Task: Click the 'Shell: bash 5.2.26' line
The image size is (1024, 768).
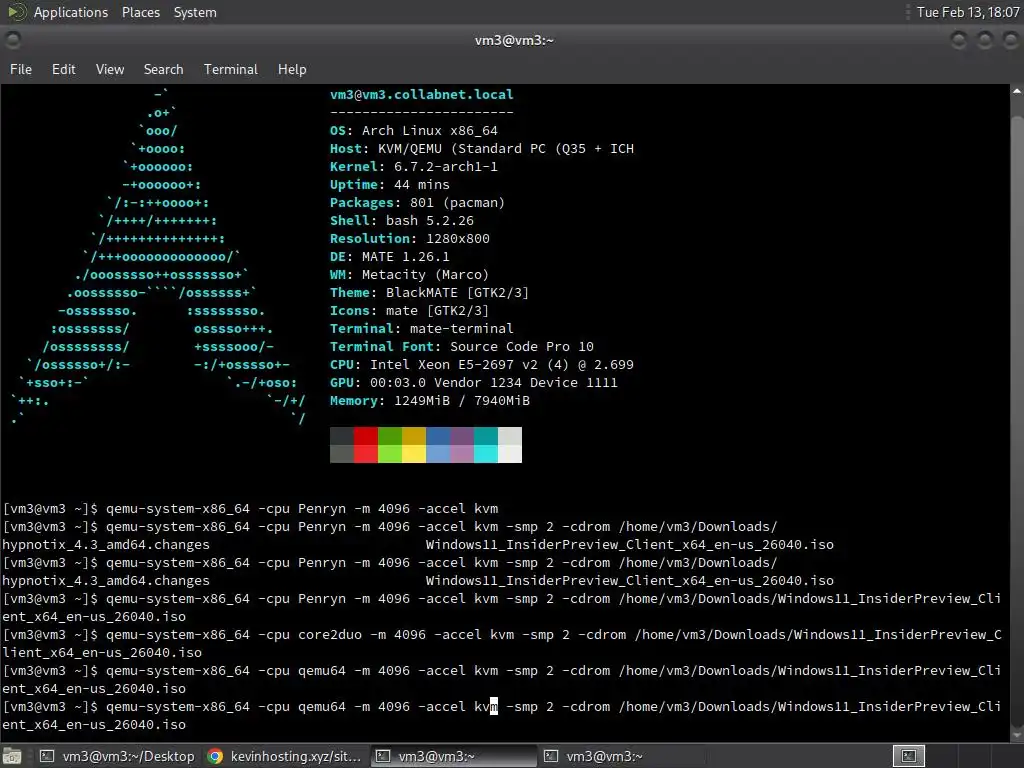Action: click(402, 221)
